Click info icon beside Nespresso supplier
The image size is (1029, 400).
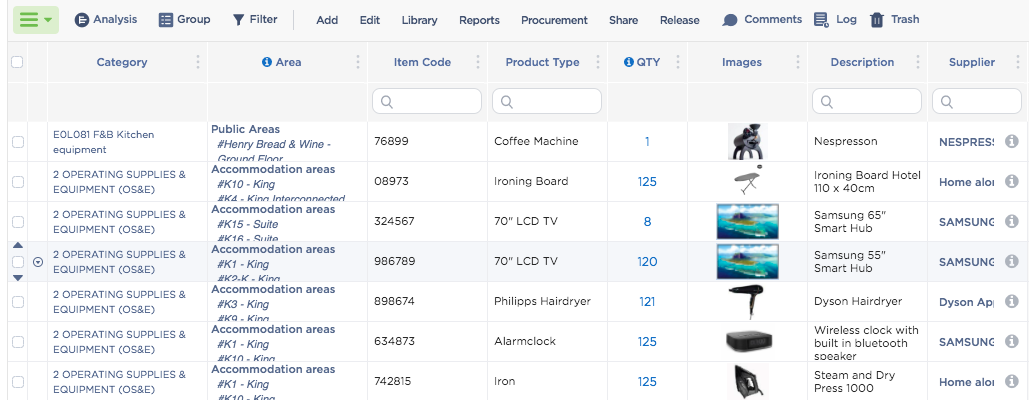1011,142
